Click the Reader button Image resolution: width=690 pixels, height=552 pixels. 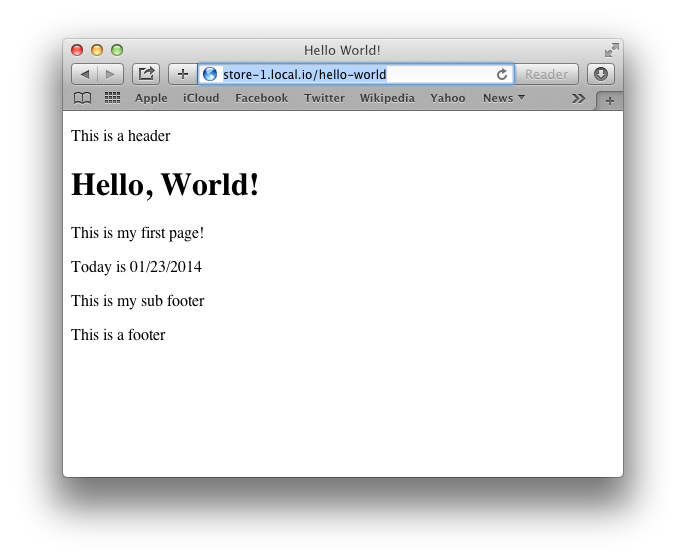(x=546, y=74)
